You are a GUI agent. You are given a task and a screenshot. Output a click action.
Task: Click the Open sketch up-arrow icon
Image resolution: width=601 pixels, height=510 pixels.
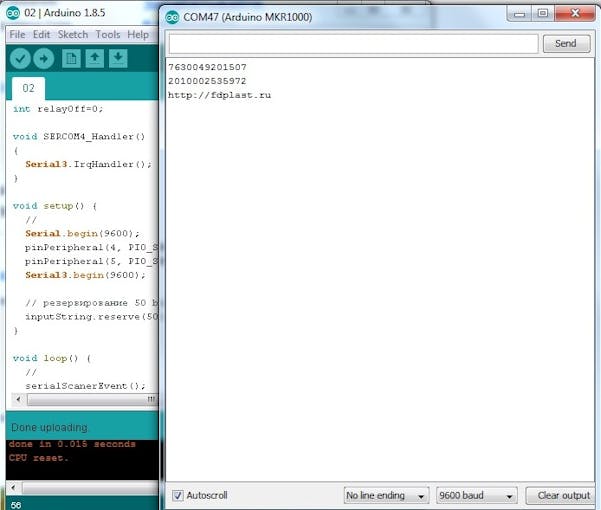point(95,58)
